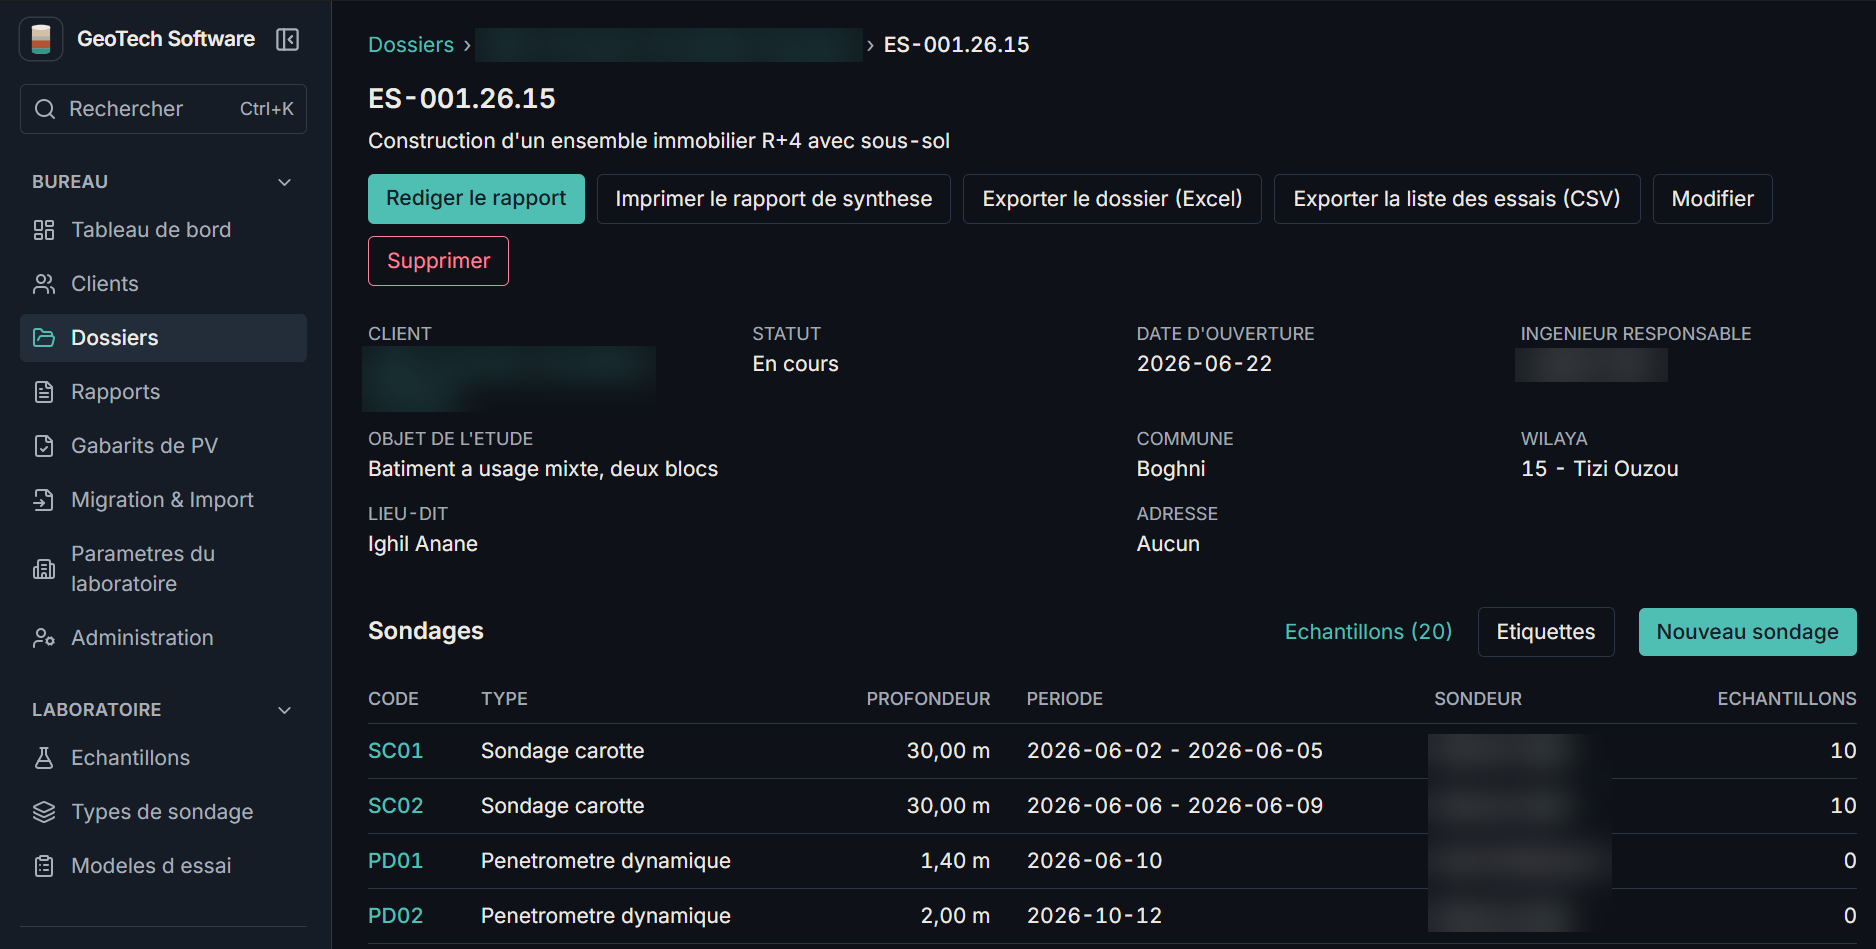Collapse the LABORATOIRE section chevron

click(x=285, y=710)
